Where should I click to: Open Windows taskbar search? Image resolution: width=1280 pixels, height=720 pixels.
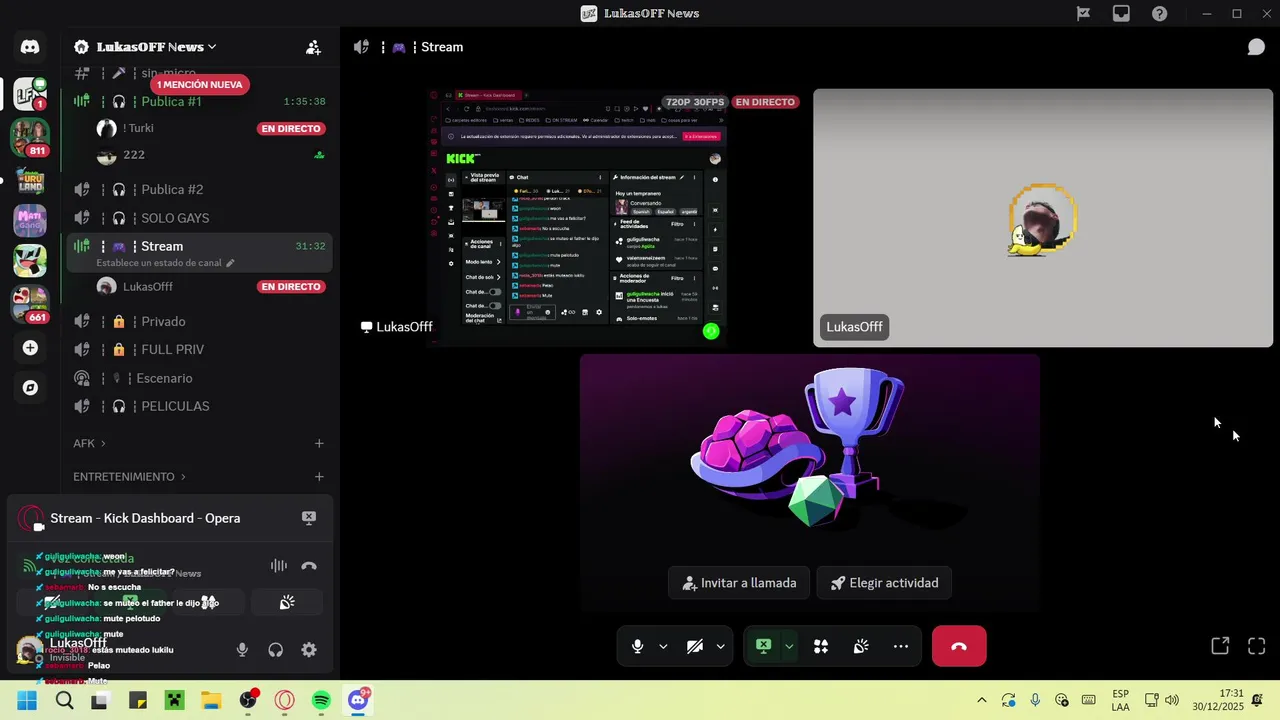(x=64, y=700)
